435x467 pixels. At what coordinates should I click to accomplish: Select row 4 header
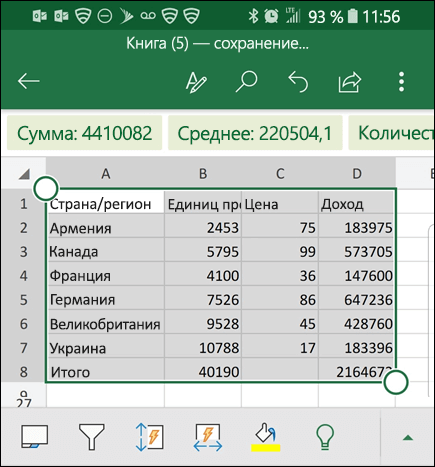click(x=23, y=276)
